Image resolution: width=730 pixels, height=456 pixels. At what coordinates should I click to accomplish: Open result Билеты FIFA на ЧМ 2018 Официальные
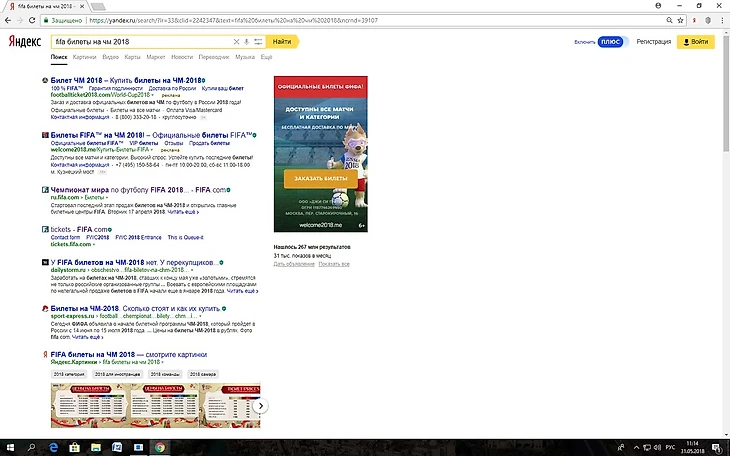151,135
